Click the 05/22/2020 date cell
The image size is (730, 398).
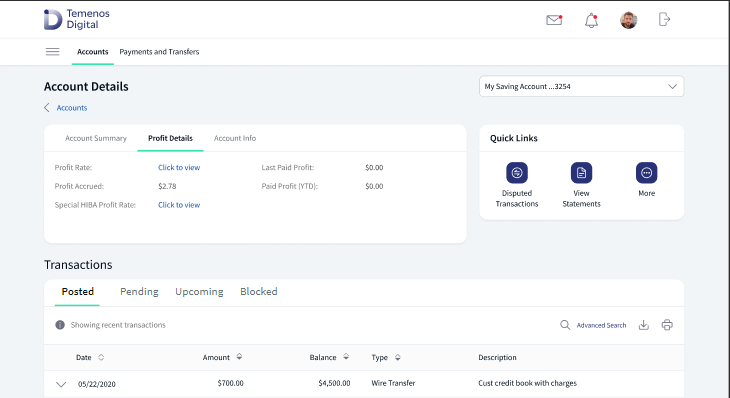coord(97,384)
